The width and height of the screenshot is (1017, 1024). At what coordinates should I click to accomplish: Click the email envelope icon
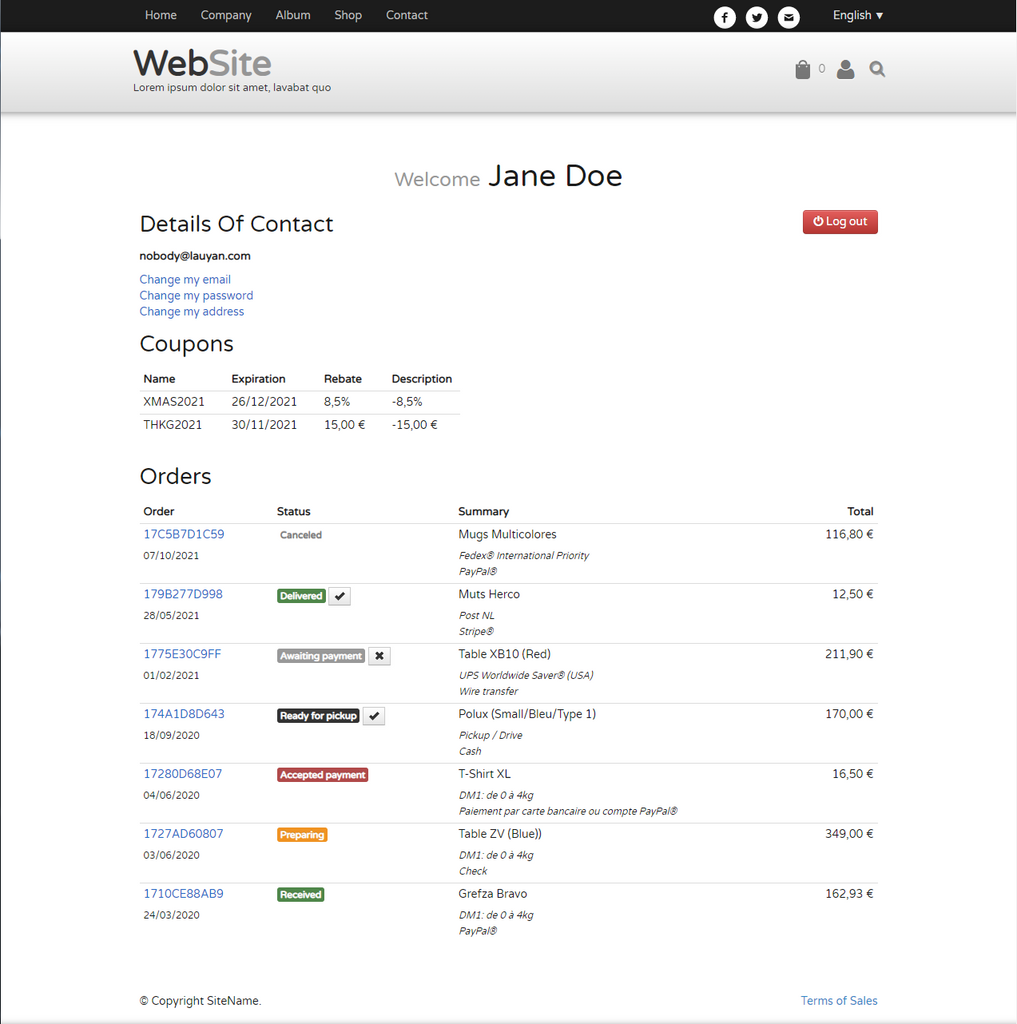788,17
